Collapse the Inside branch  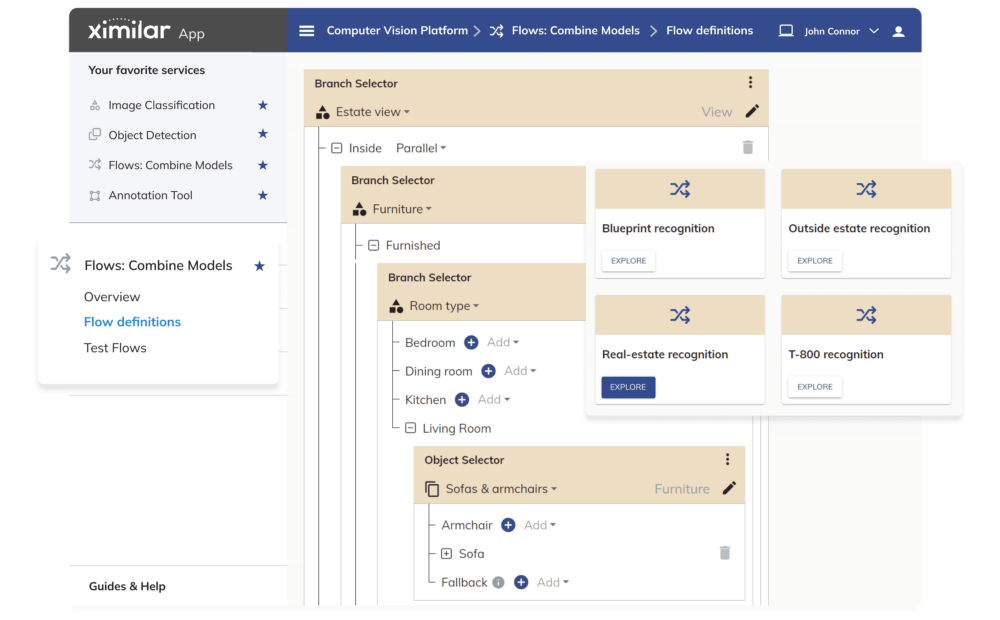click(337, 148)
